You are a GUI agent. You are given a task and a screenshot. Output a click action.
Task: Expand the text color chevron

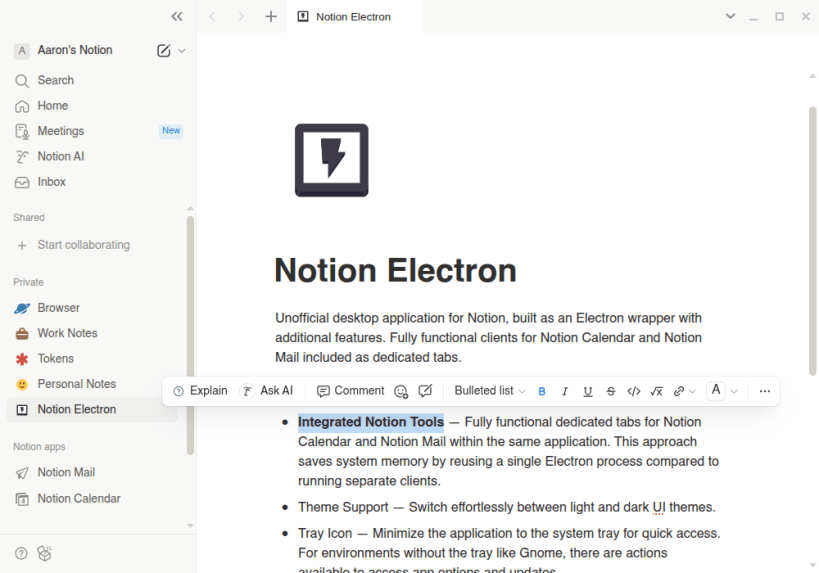point(734,392)
